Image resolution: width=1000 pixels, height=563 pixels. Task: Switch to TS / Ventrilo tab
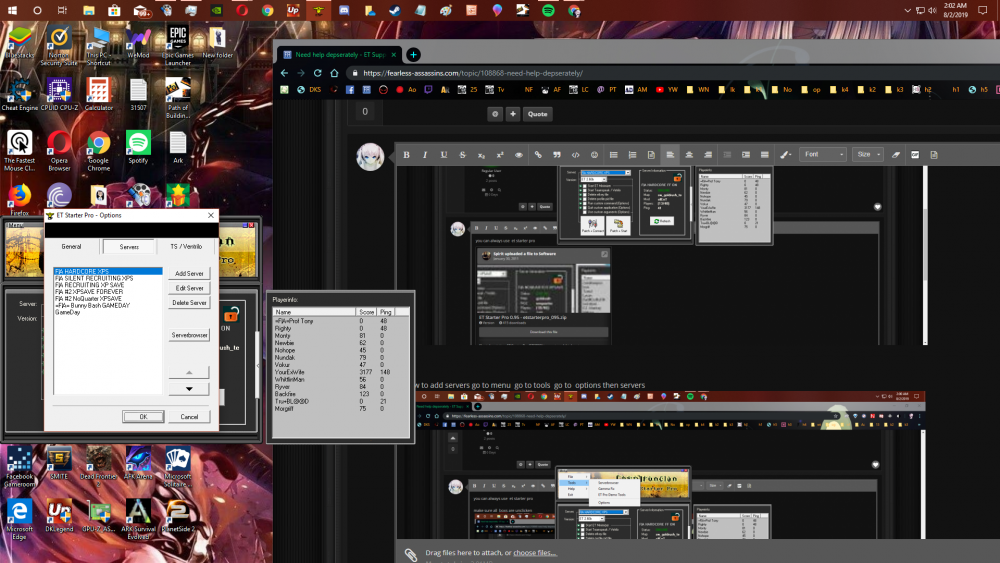coord(186,247)
